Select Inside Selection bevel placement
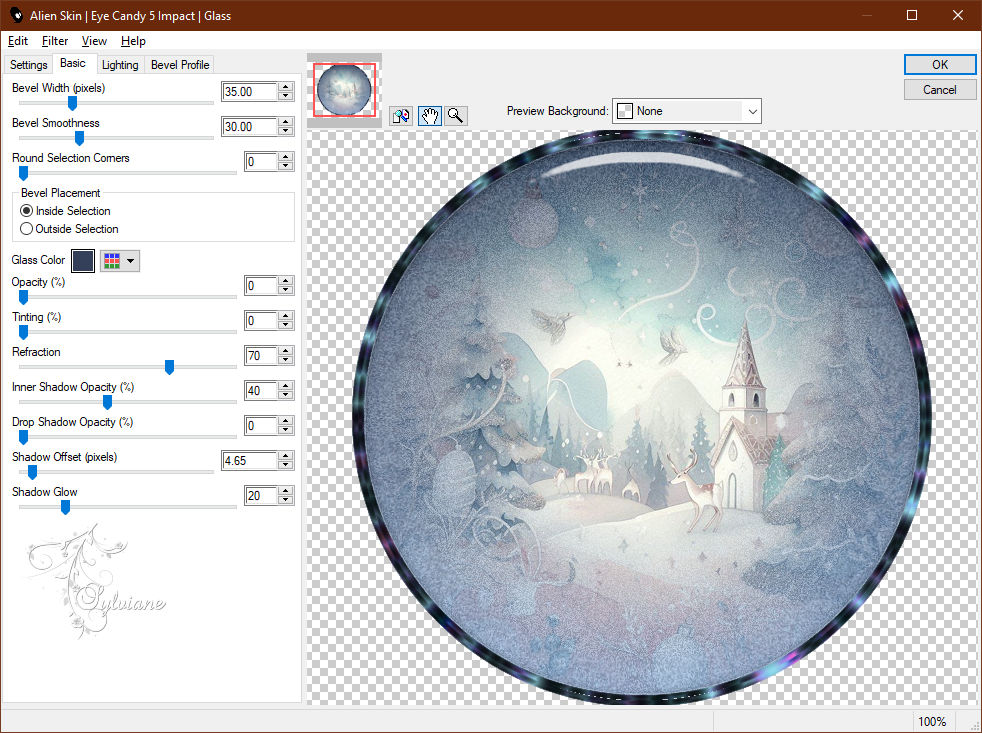 point(66,211)
